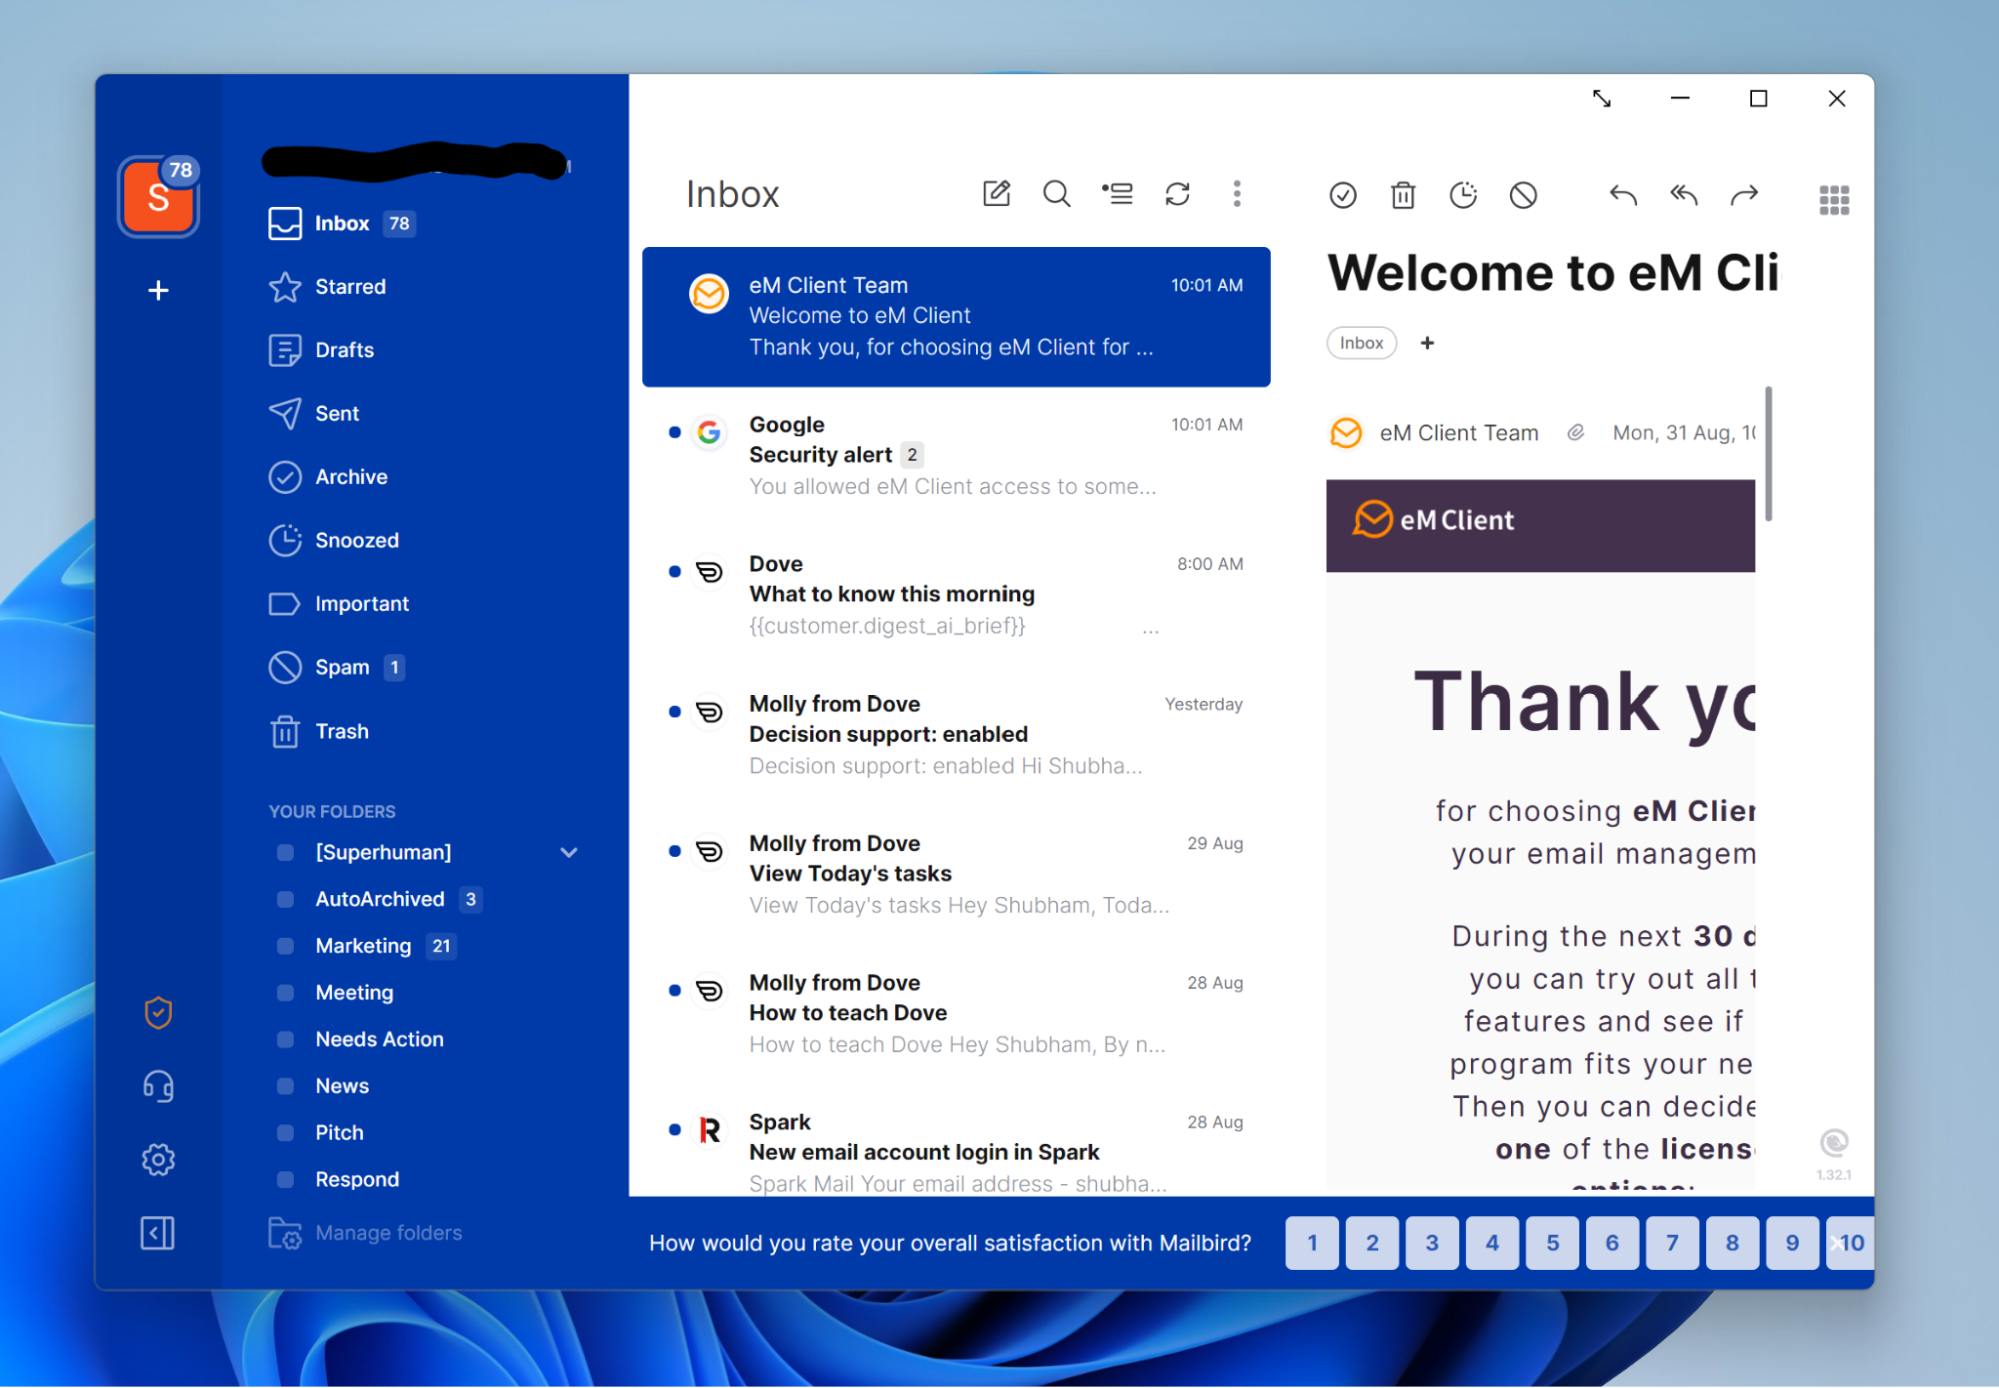Open the eM Client Team welcome email
Viewport: 1999px width, 1388px height.
[956, 316]
